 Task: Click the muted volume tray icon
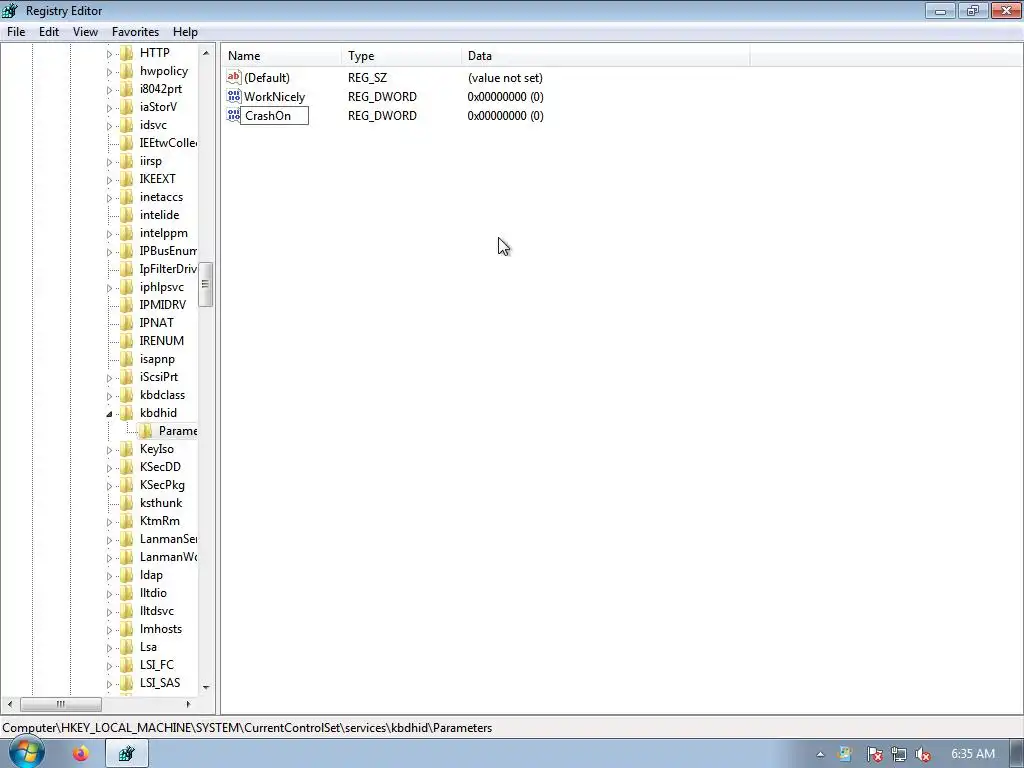(x=923, y=754)
